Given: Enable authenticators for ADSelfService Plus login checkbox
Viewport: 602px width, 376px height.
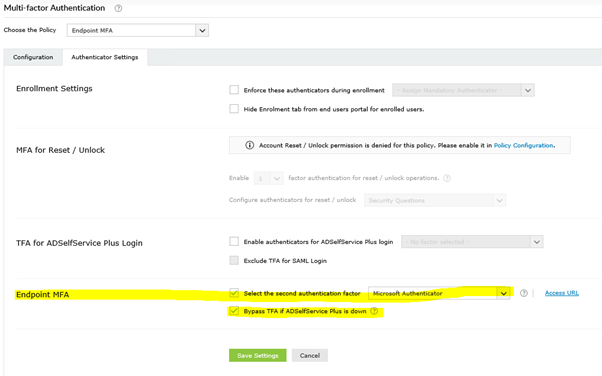Looking at the screenshot, I should tap(234, 241).
